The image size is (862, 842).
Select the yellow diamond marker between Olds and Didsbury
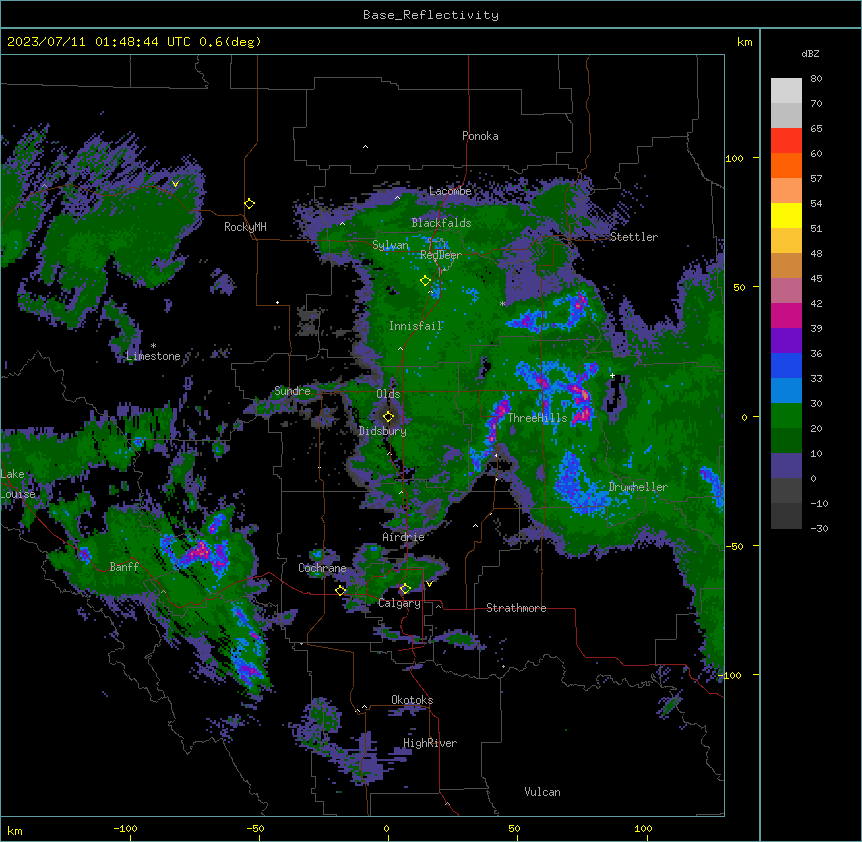click(x=388, y=417)
